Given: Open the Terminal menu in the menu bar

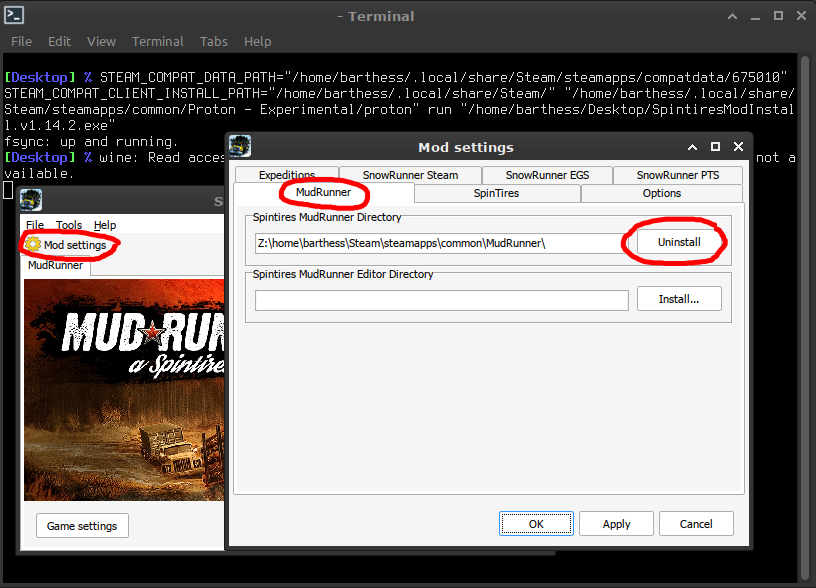Looking at the screenshot, I should [x=158, y=42].
